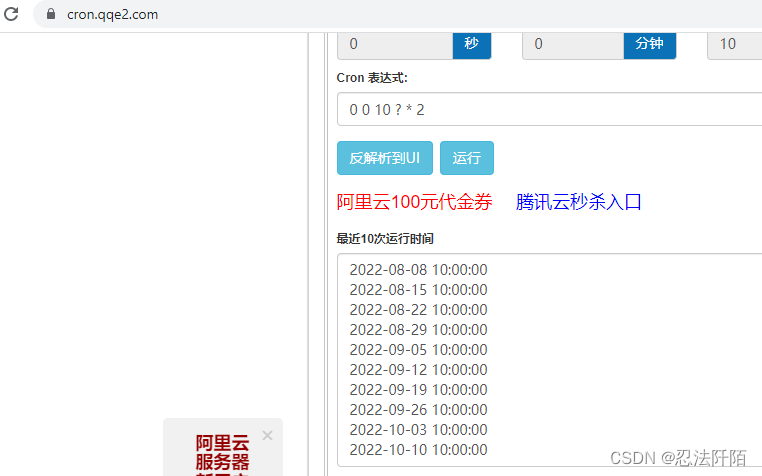Select run time 2022-08-15 10:00:00
Screen dimensions: 762x476
418,290
